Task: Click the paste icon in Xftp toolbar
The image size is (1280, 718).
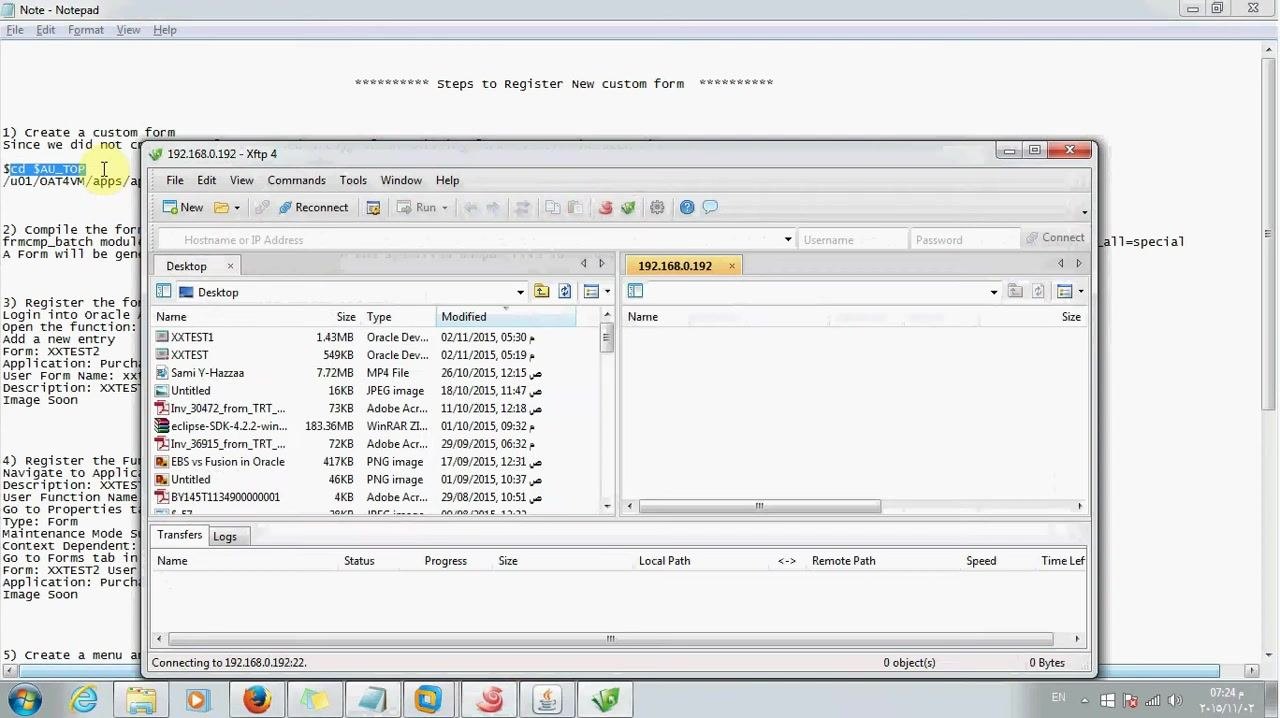Action: [575, 208]
